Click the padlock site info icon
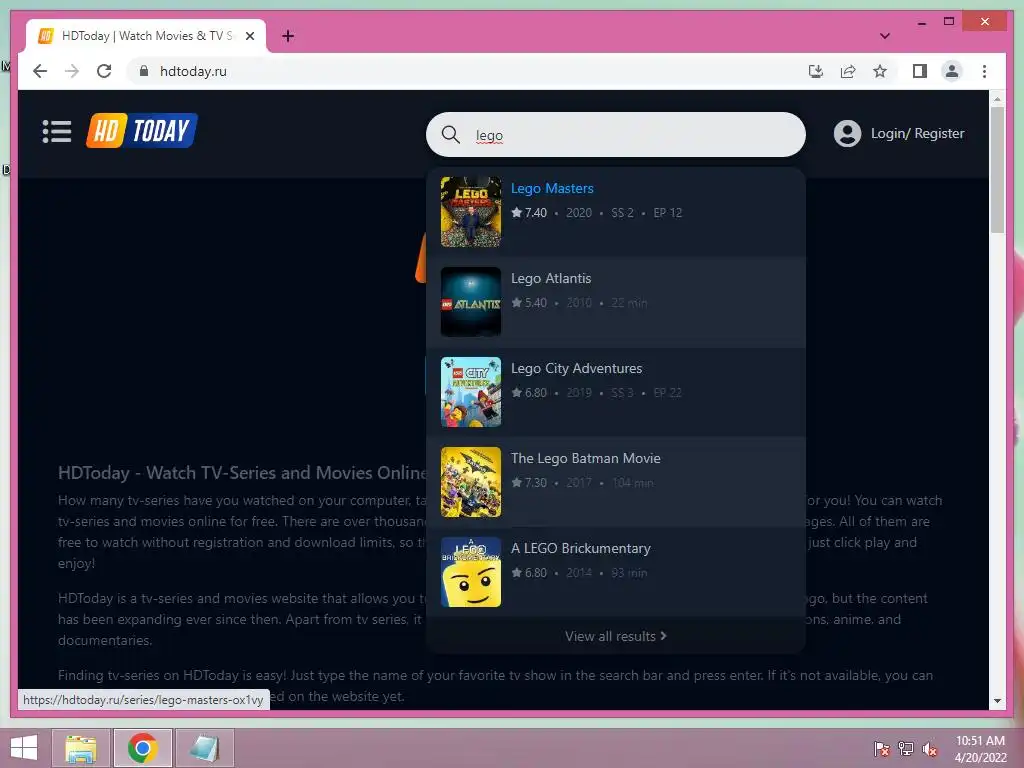Screen dimensions: 1024x768 pos(144,71)
